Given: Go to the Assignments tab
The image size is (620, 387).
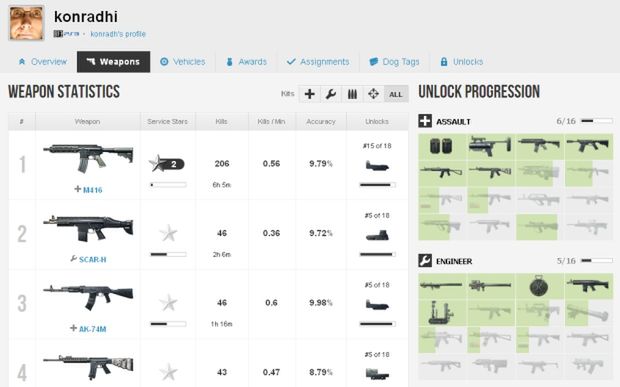Looking at the screenshot, I should click(x=318, y=62).
